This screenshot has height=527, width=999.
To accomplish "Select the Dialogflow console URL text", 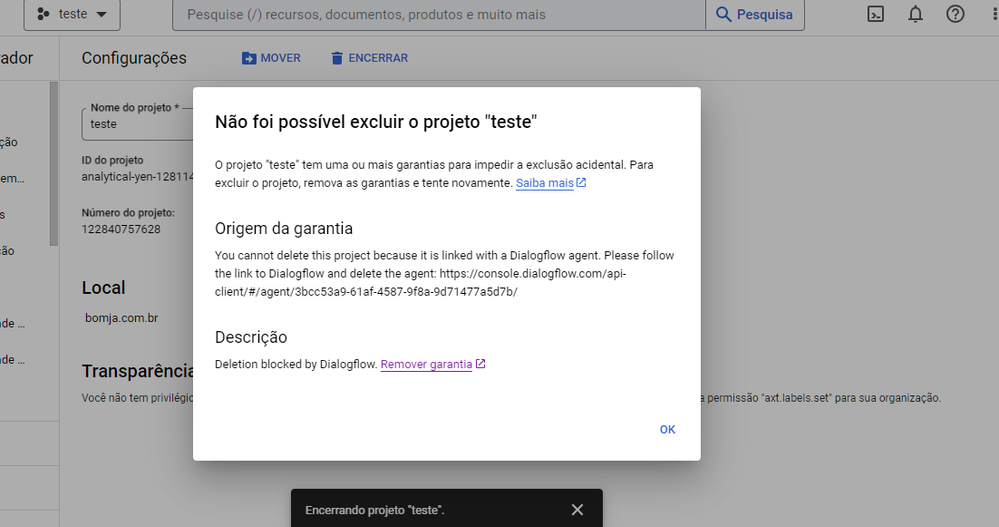I will (420, 282).
